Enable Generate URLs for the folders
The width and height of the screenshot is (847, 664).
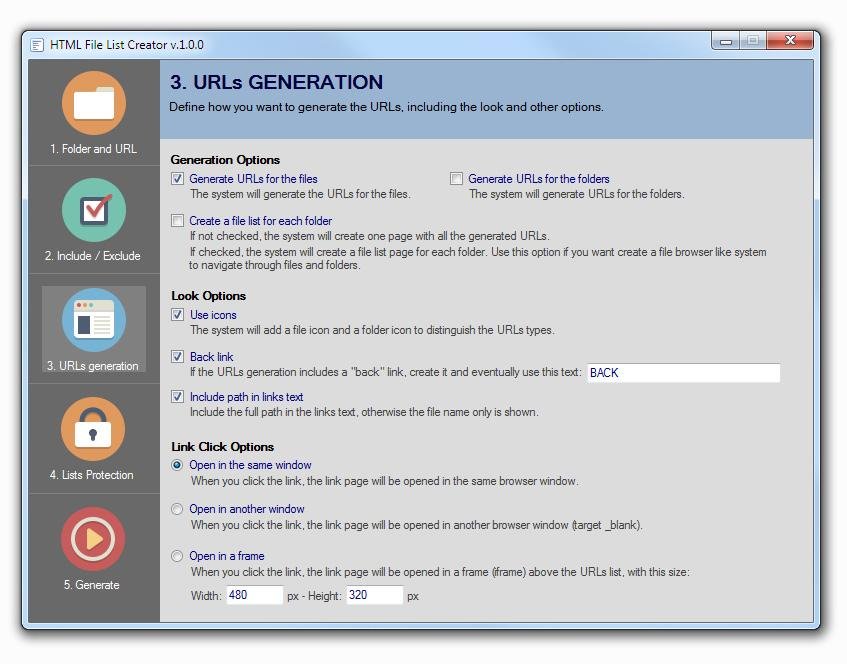456,179
